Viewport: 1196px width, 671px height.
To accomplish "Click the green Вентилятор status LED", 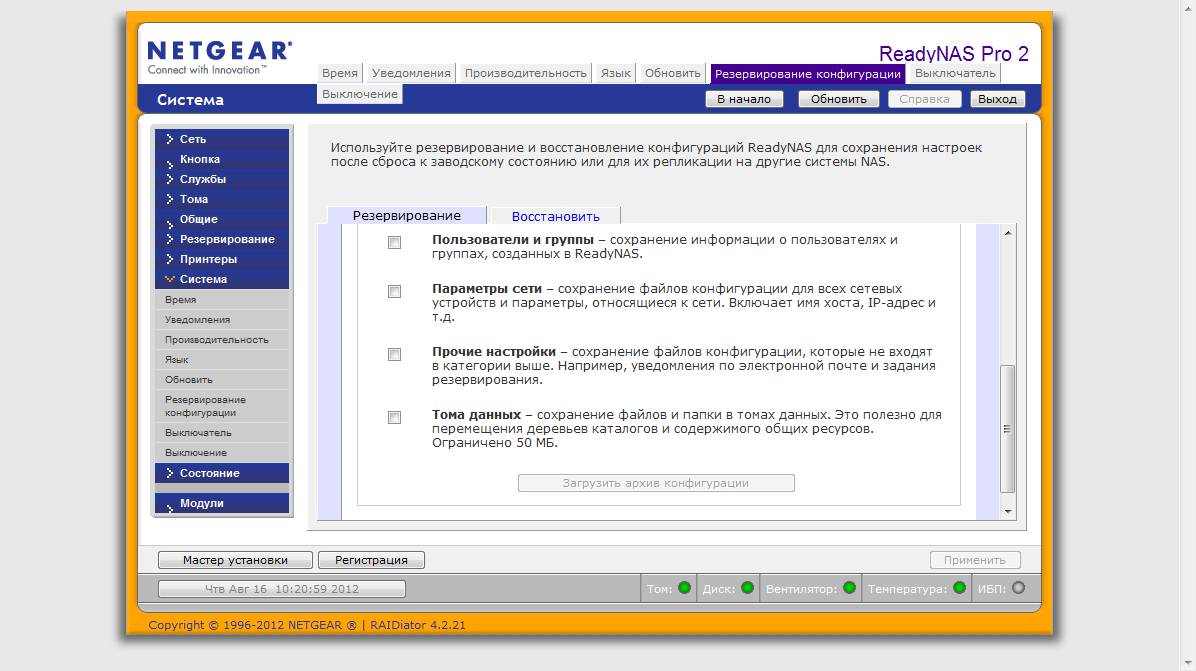I will pos(849,588).
